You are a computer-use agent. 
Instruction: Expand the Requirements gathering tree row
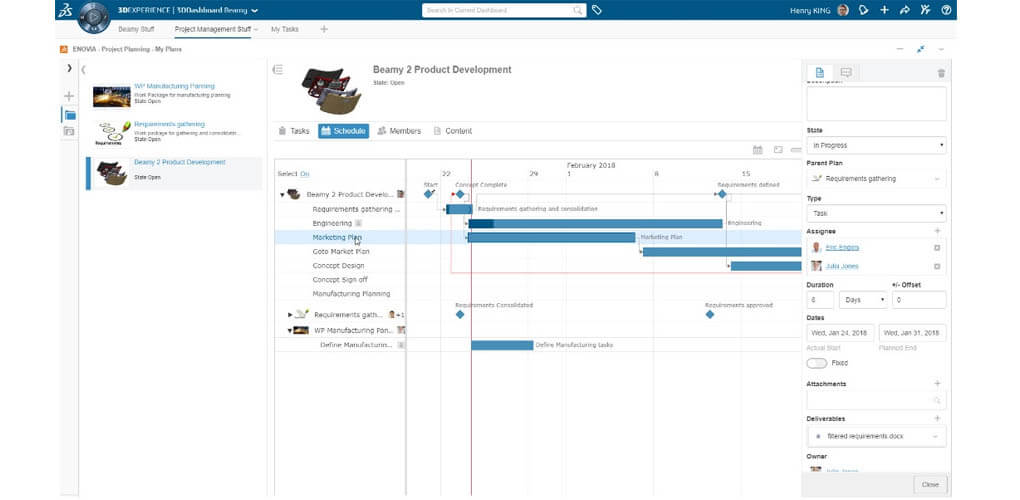click(x=291, y=314)
